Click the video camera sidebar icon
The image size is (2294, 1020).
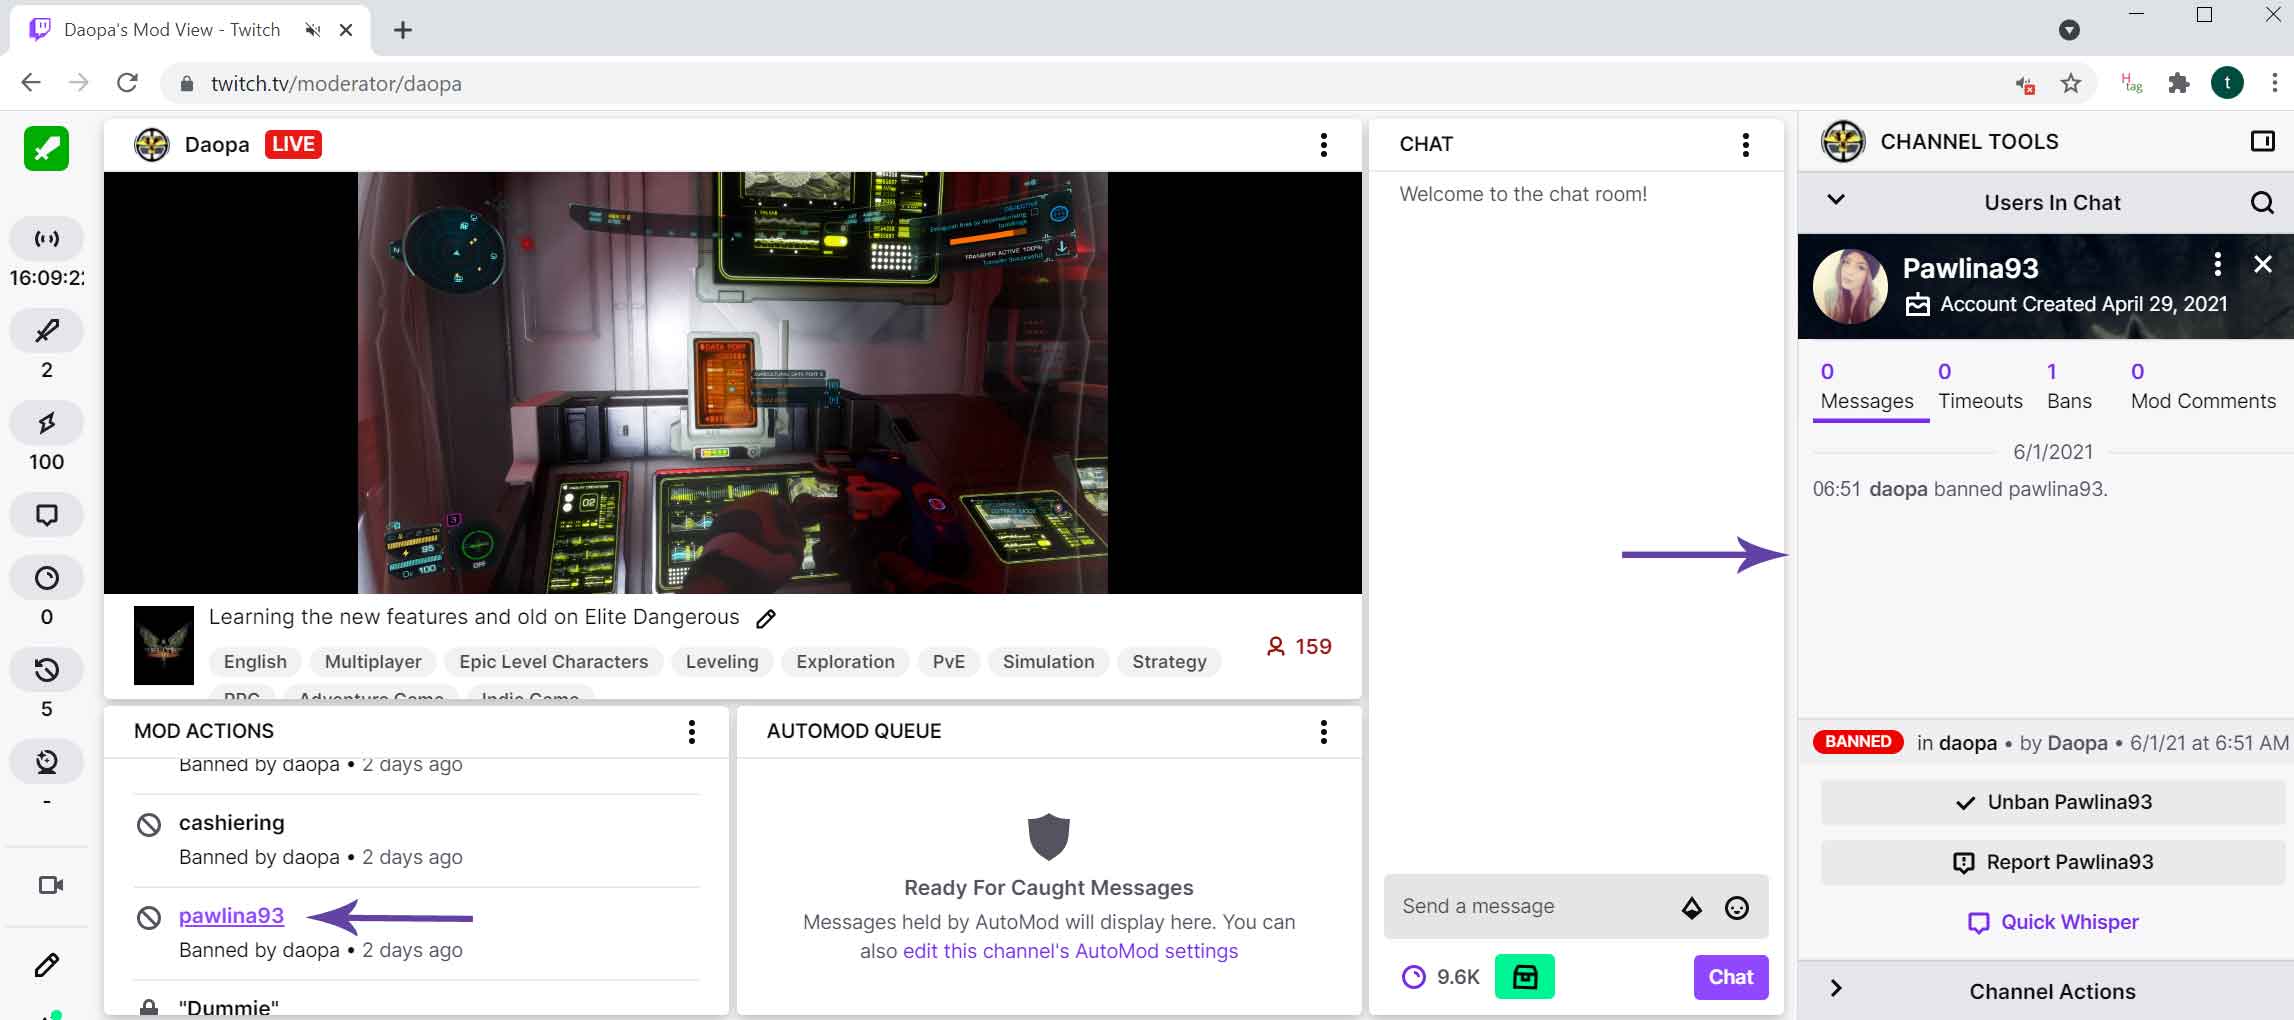tap(50, 885)
